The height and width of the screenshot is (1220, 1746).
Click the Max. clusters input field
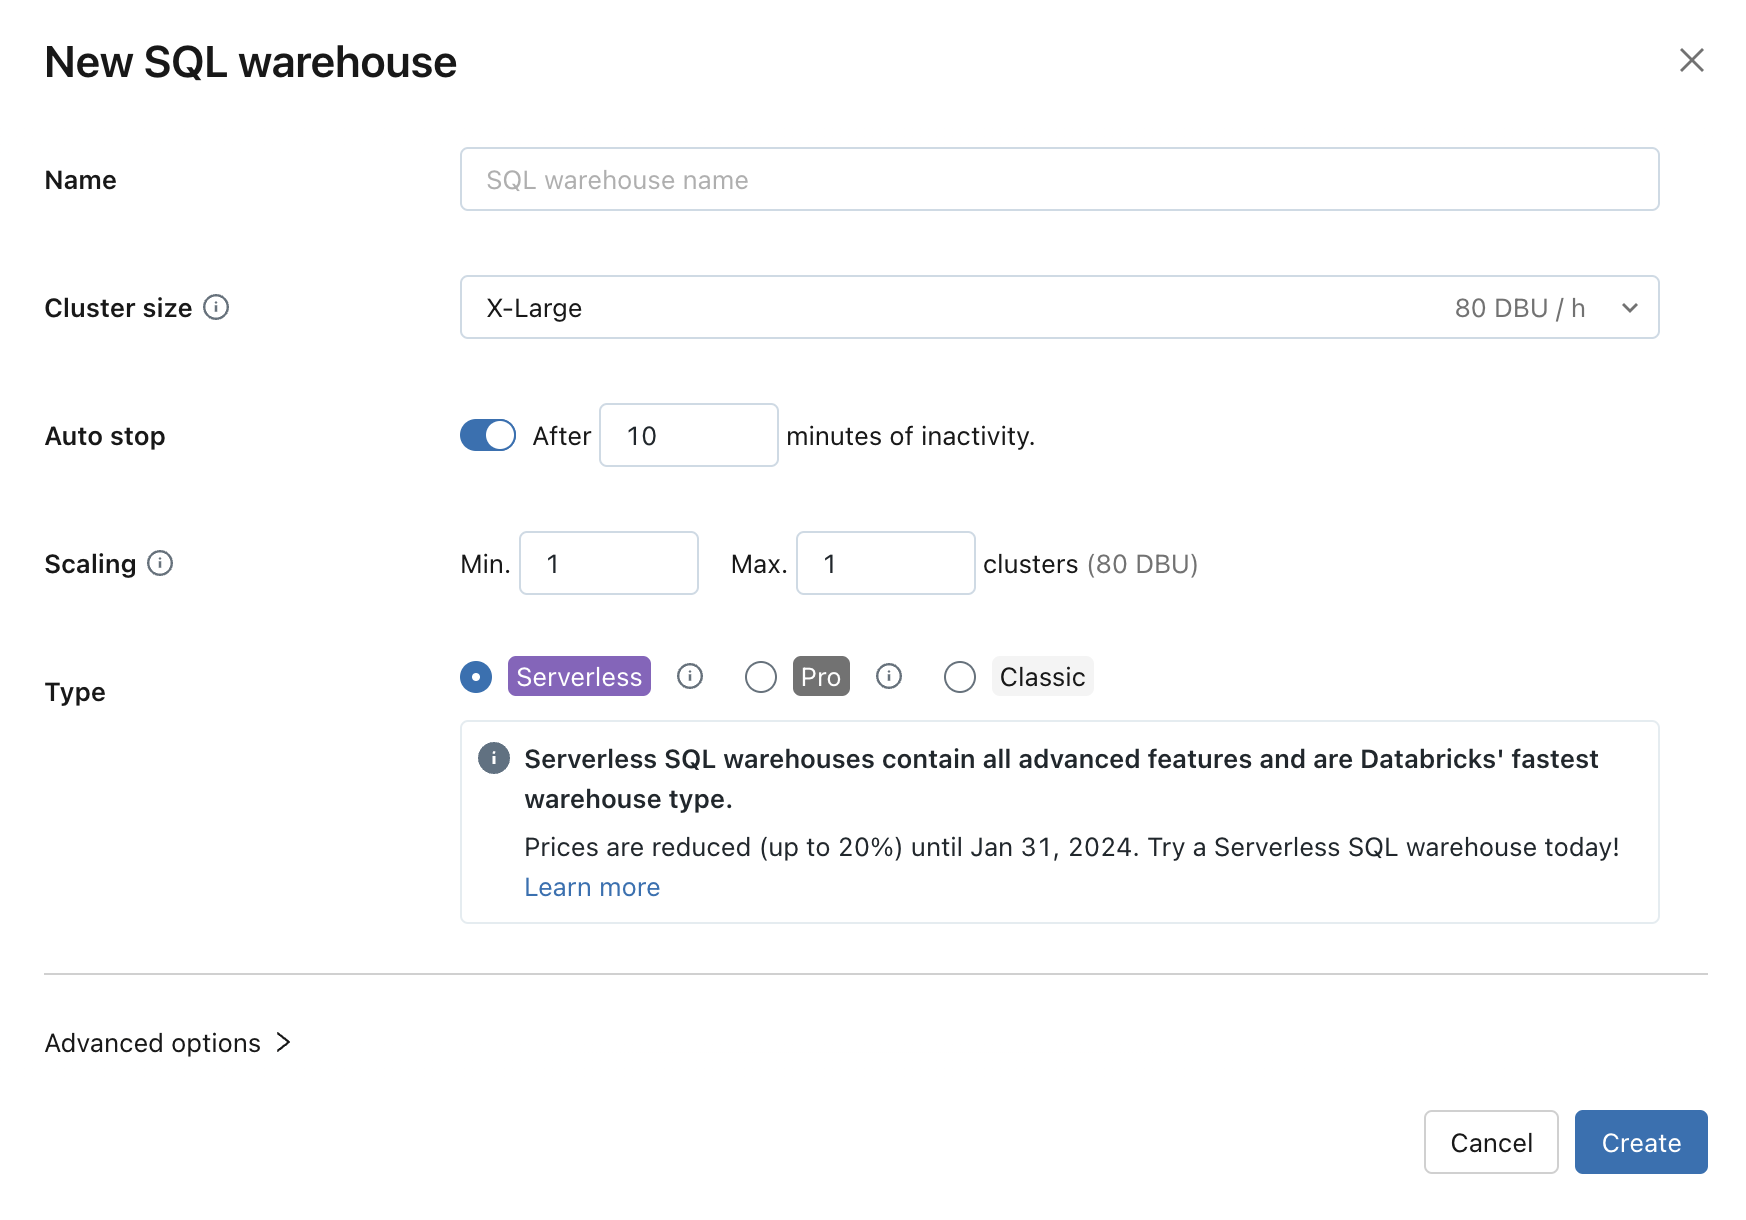pyautogui.click(x=885, y=563)
